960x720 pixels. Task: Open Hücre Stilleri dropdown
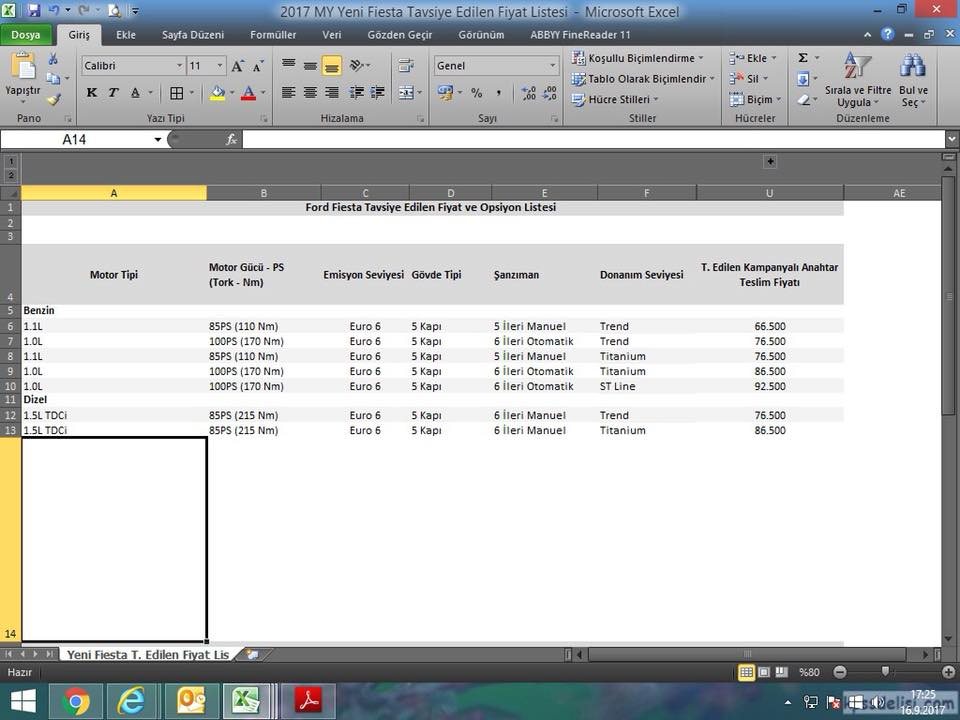coord(615,99)
